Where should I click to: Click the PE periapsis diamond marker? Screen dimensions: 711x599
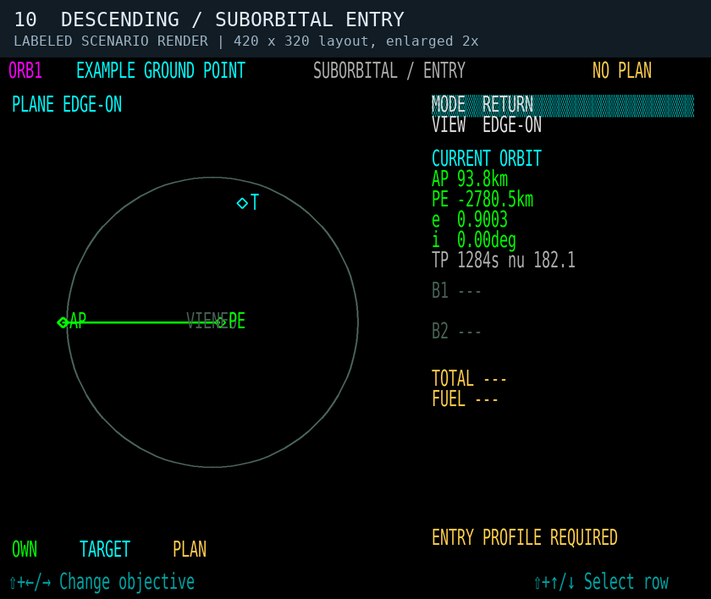[x=221, y=322]
